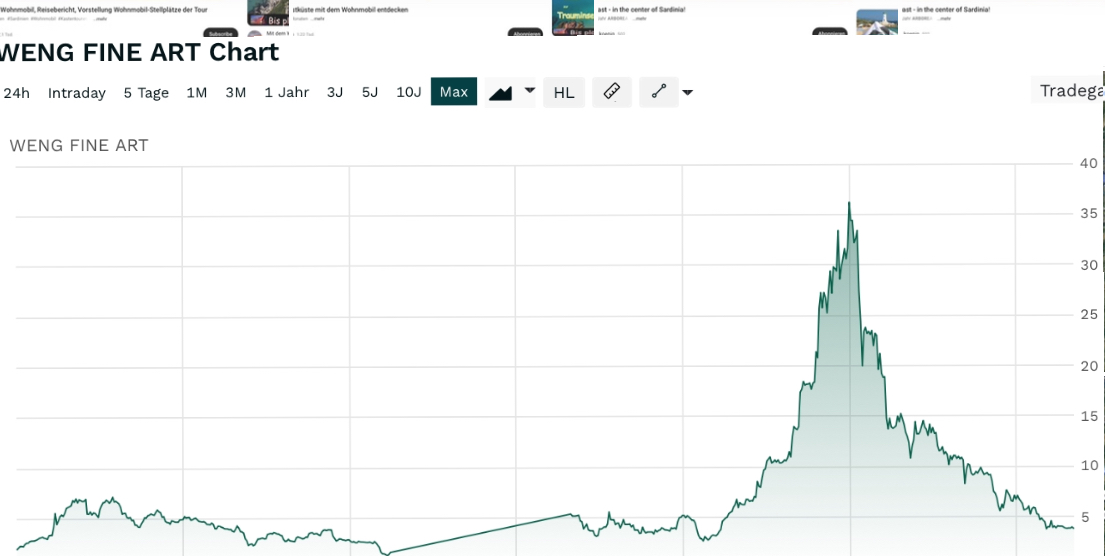Show the 1 Jahr chart range
1105x556 pixels.
287,92
